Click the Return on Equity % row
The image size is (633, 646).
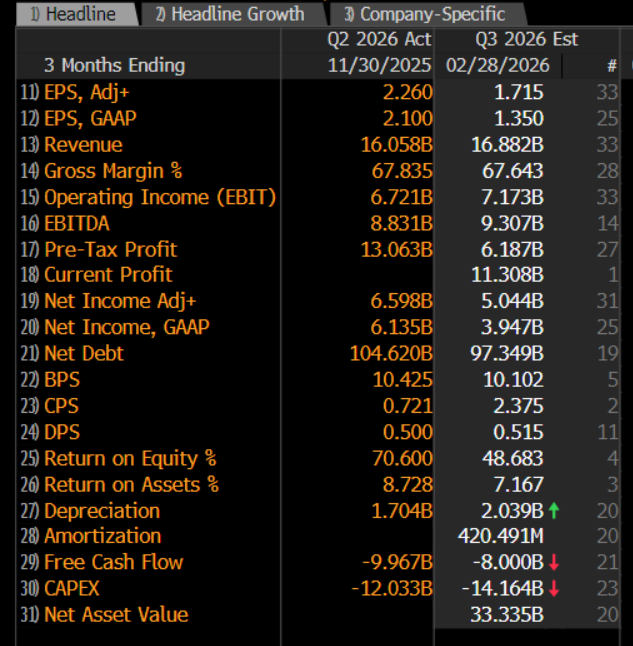(130, 458)
